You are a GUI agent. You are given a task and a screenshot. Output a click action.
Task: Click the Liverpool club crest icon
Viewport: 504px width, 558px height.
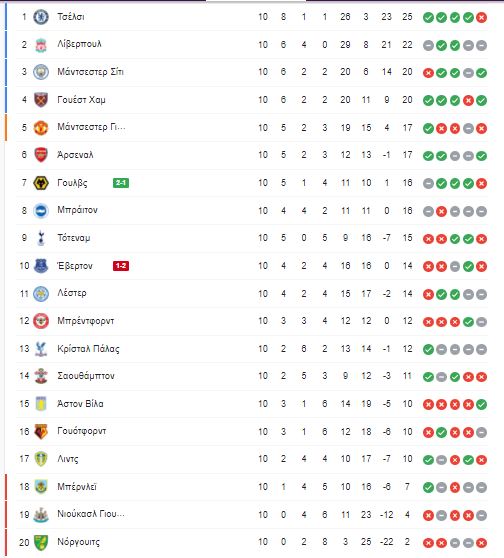41,45
